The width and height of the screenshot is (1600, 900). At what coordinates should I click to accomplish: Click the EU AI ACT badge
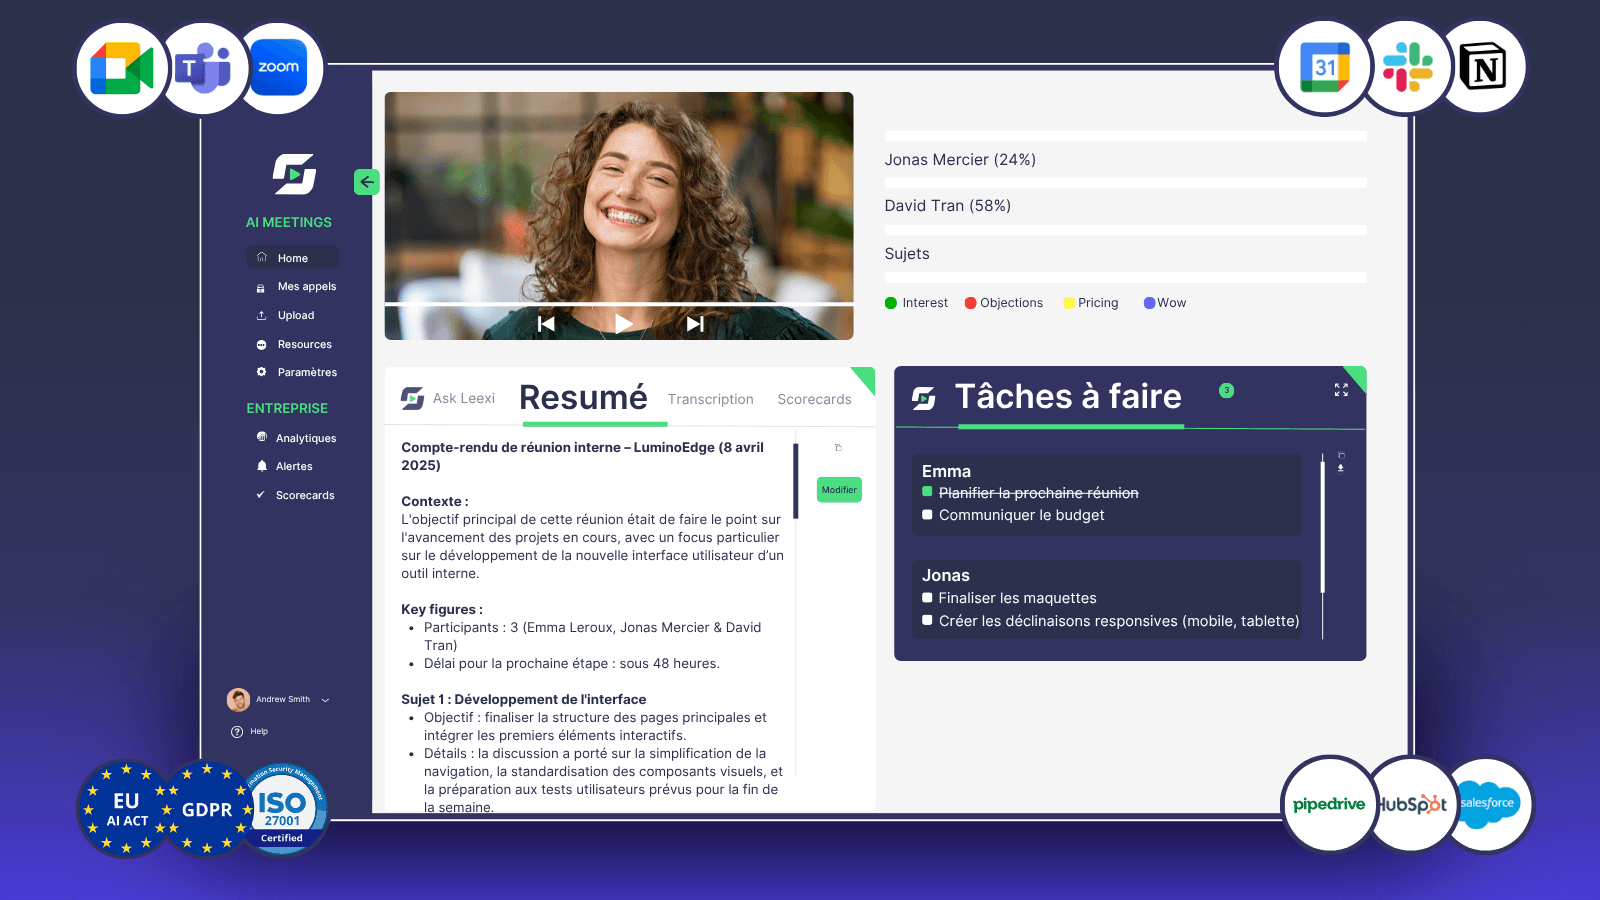[x=126, y=809]
